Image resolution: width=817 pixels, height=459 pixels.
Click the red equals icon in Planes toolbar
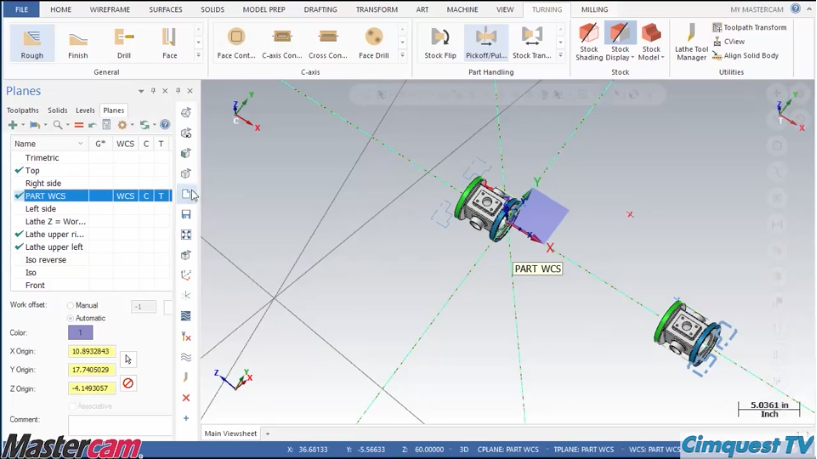tap(79, 125)
